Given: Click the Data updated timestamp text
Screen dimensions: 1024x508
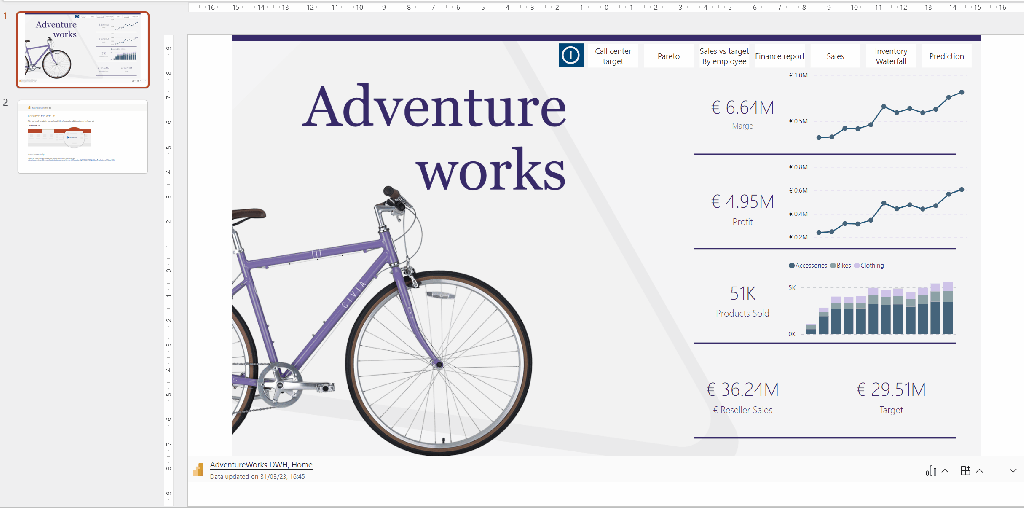Looking at the screenshot, I should [258, 477].
